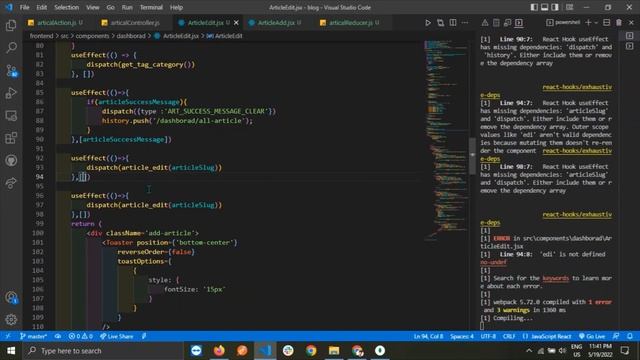The height and width of the screenshot is (360, 640).
Task: Create a new terminal with plus icon
Action: [x=588, y=23]
